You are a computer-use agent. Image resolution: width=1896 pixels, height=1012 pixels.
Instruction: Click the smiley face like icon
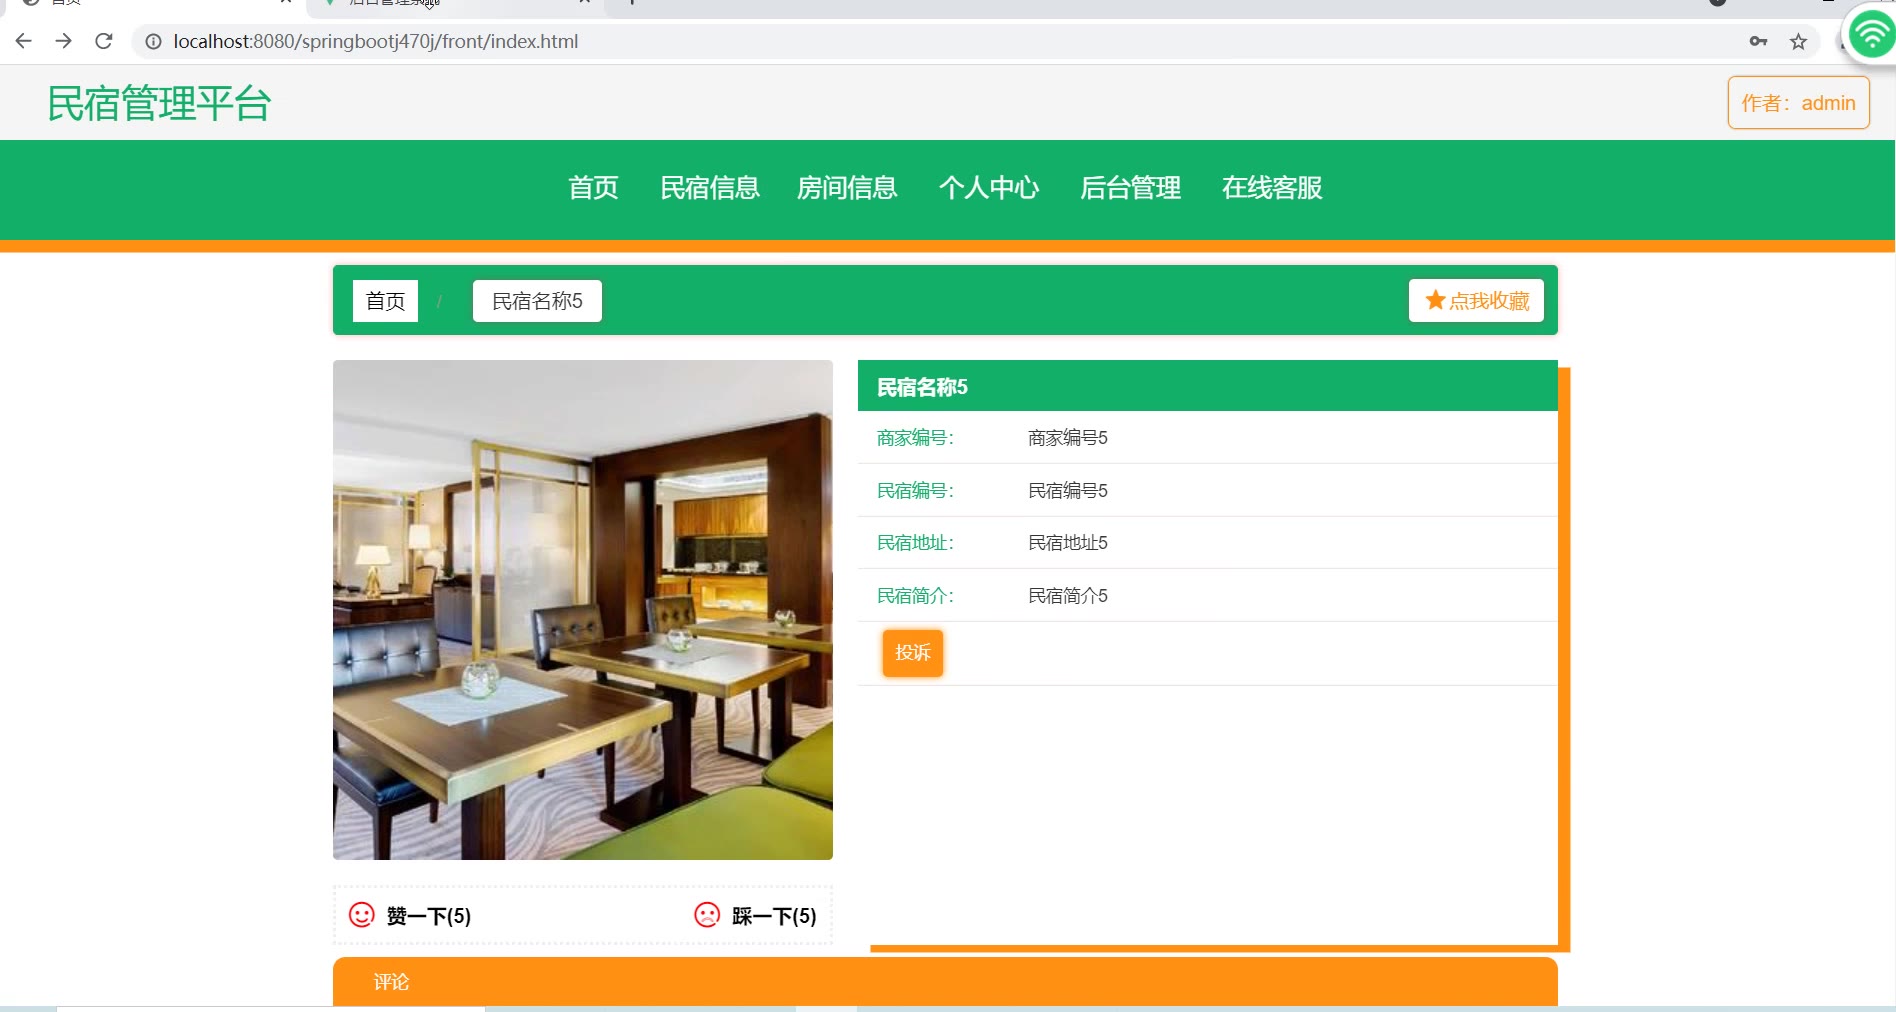361,915
